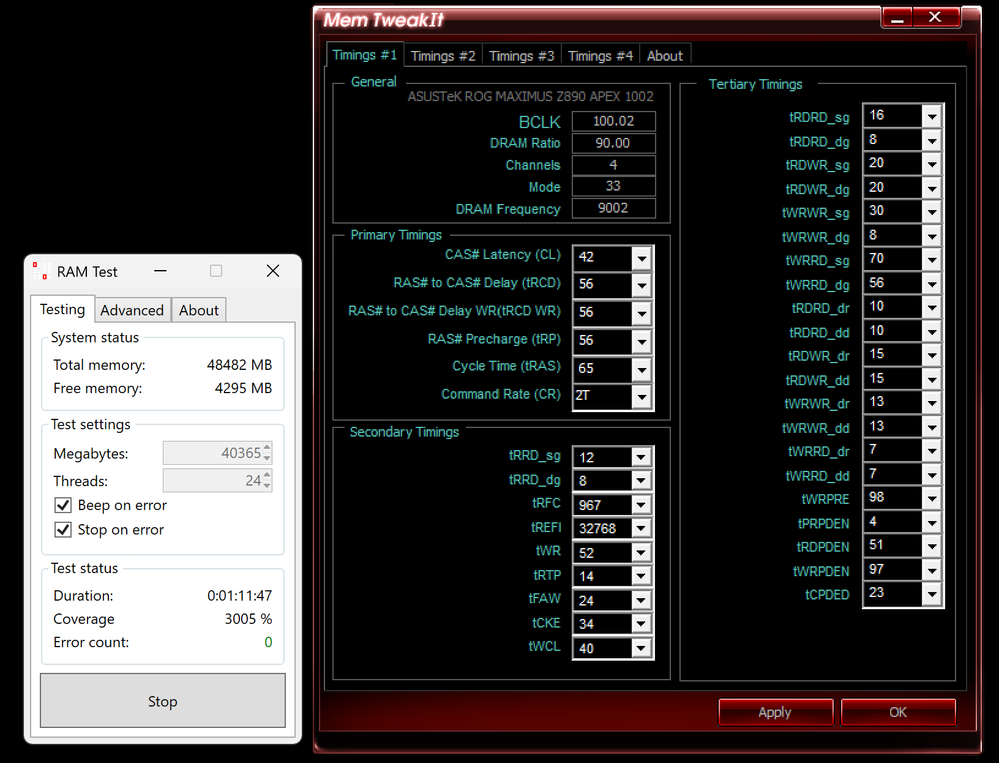Open the Timings #4 tab
The width and height of the screenshot is (999, 763).
click(600, 56)
